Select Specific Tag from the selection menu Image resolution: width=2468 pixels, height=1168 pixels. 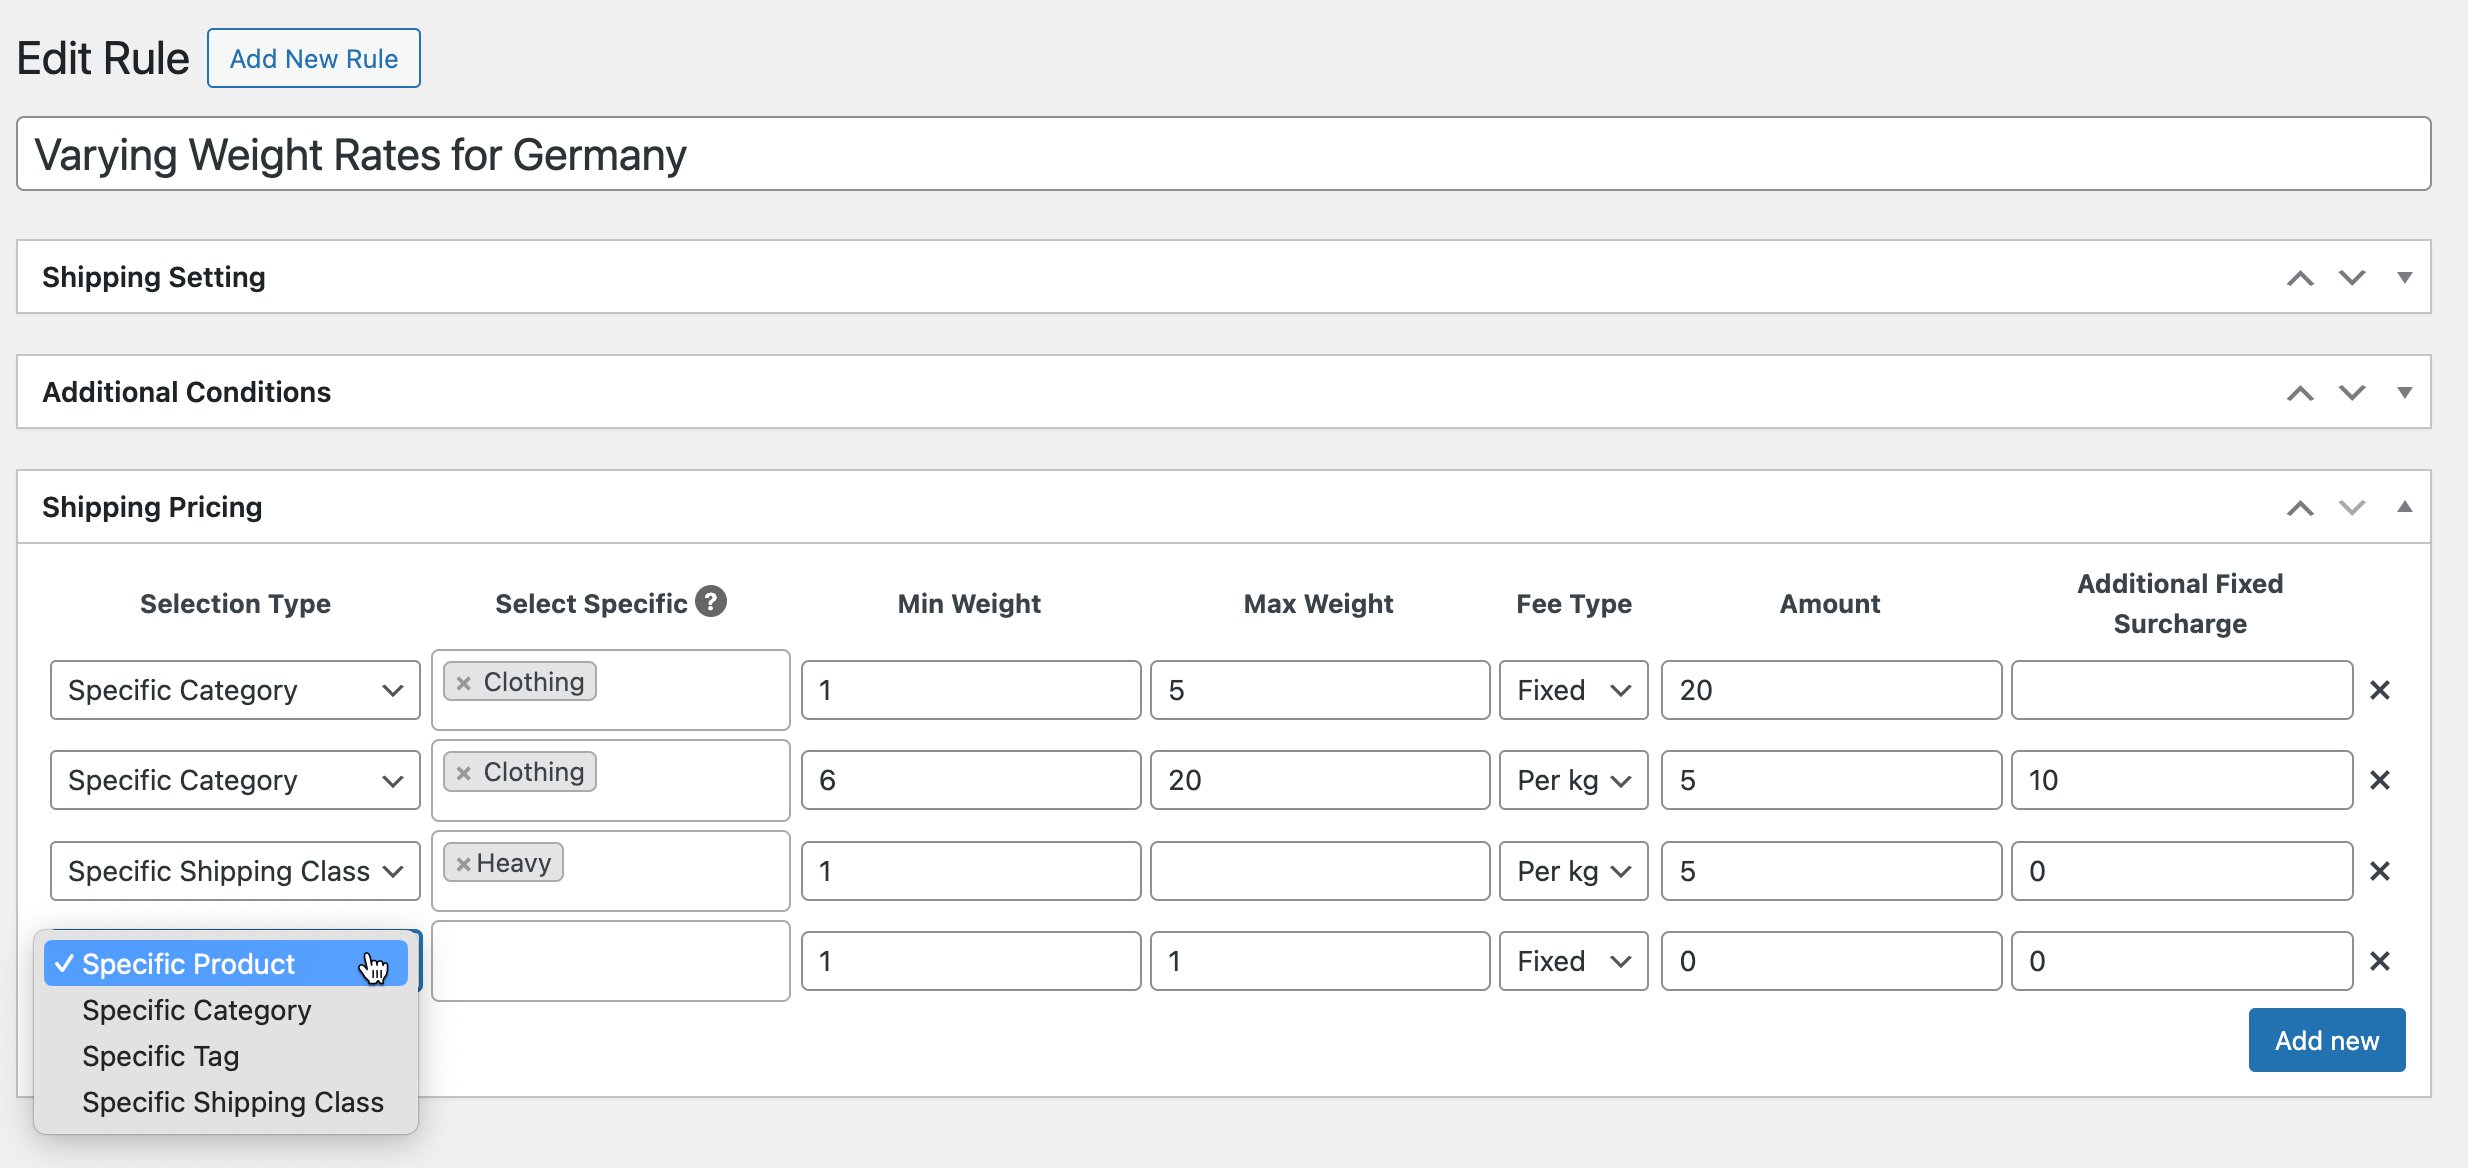click(x=160, y=1056)
